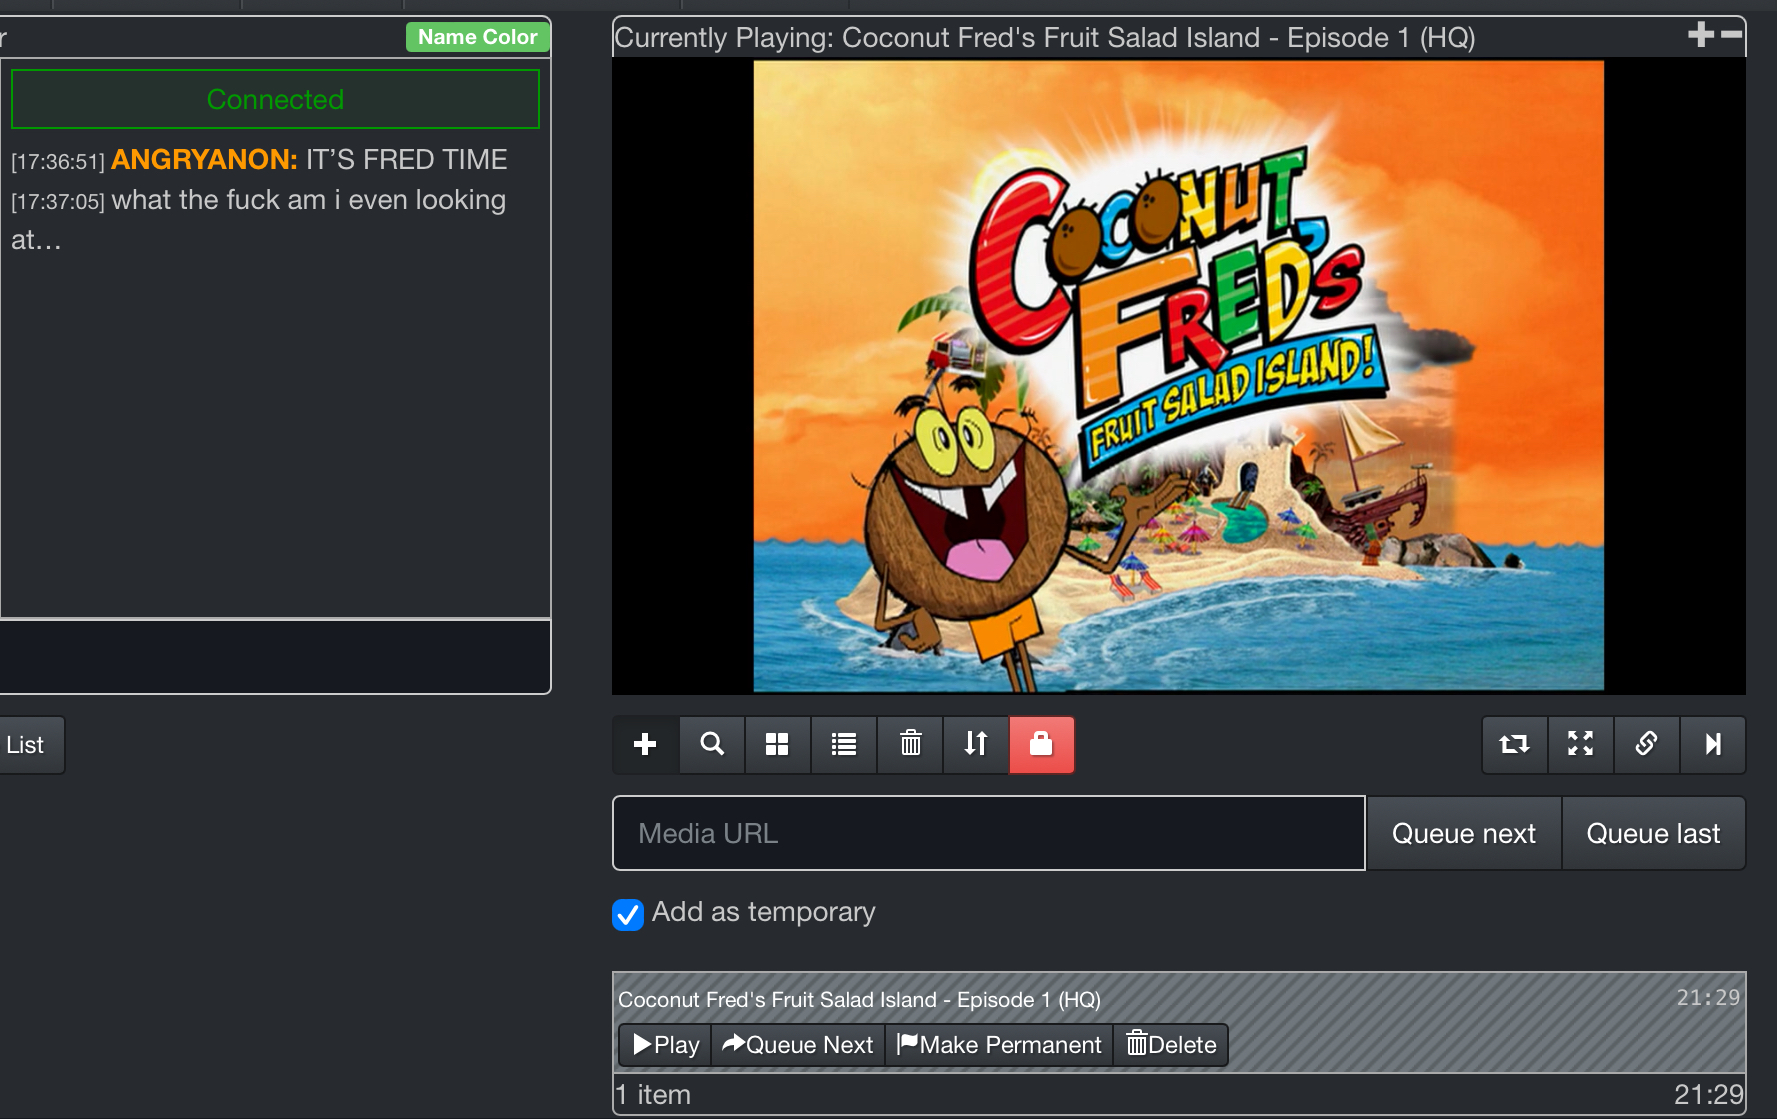Select the playlist entry title text
Image resolution: width=1777 pixels, height=1119 pixels.
click(x=859, y=1000)
